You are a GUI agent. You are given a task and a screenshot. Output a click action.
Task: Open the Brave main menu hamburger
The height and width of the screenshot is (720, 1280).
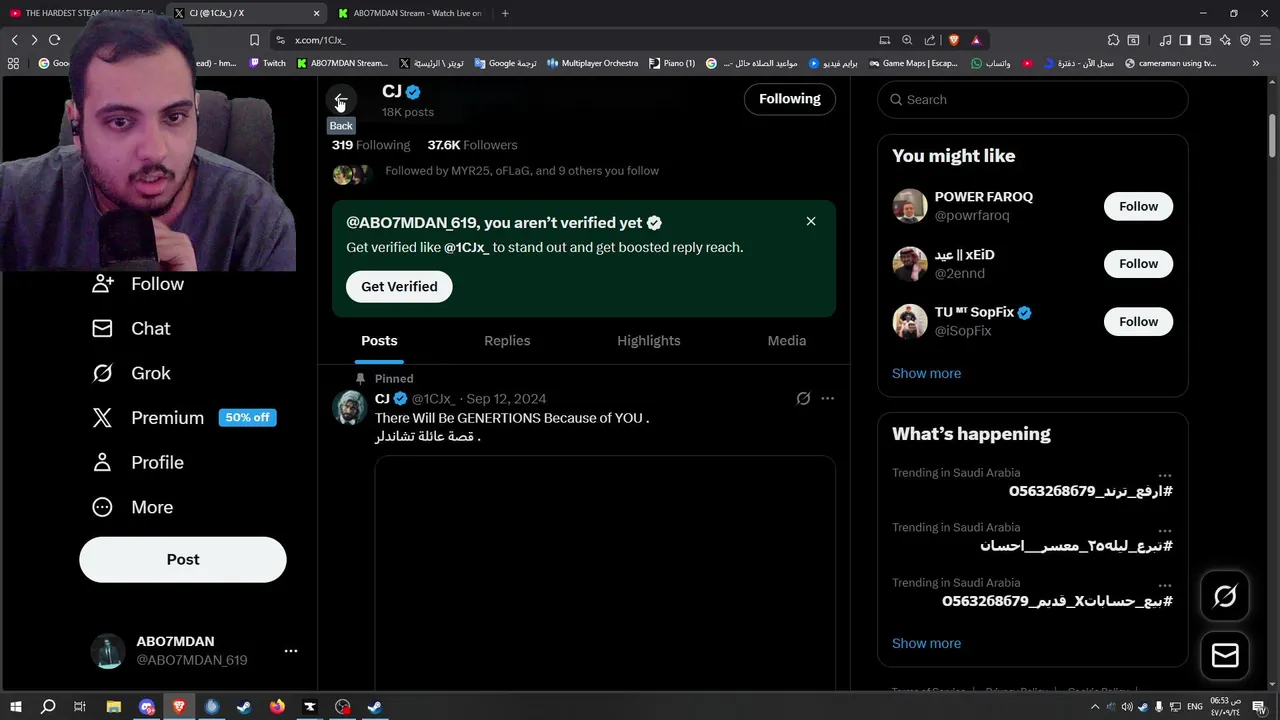click(1266, 40)
